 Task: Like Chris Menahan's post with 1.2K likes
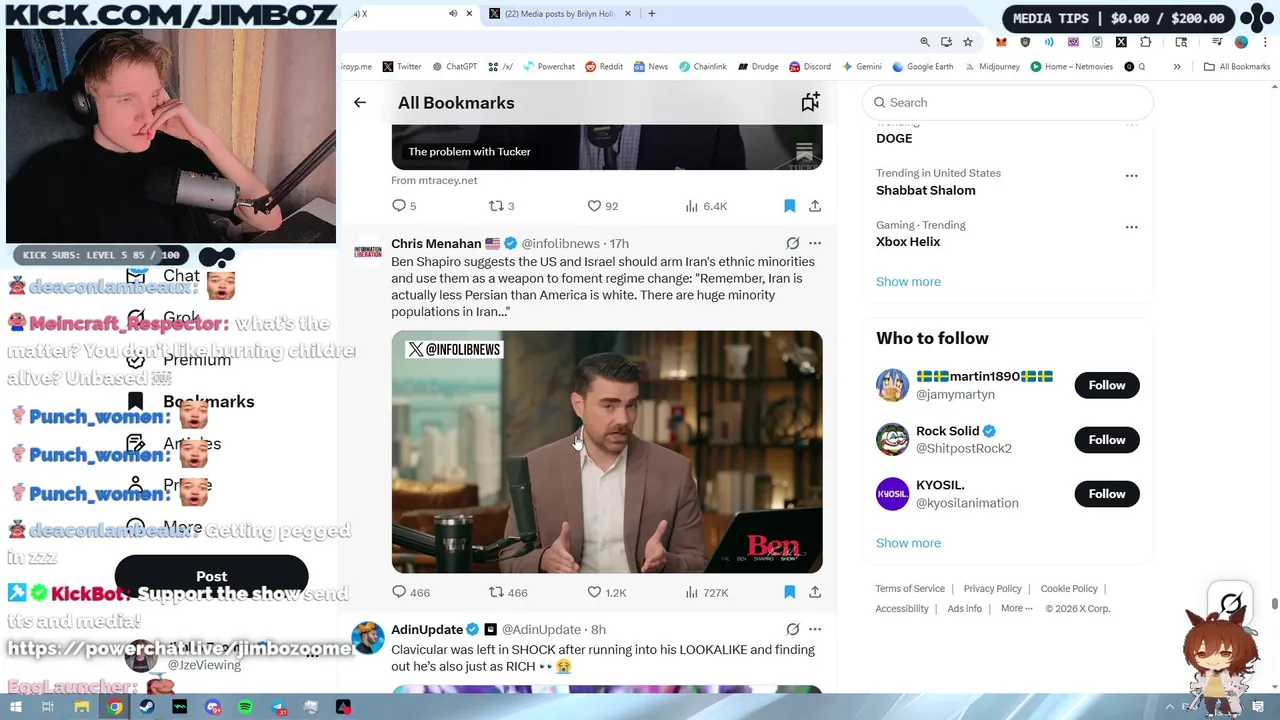pyautogui.click(x=606, y=592)
